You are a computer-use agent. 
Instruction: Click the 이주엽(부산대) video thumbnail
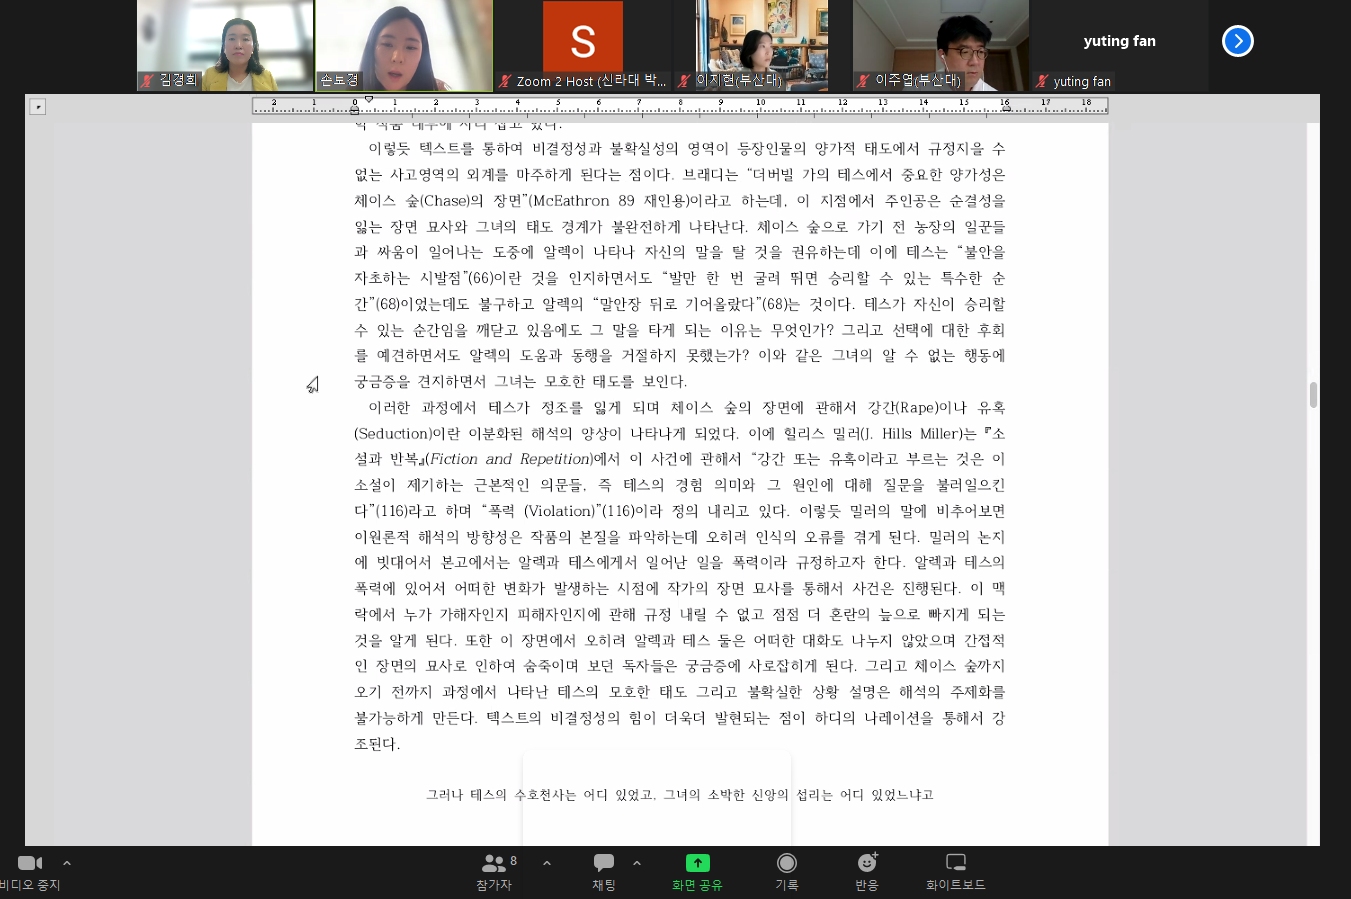coord(941,45)
